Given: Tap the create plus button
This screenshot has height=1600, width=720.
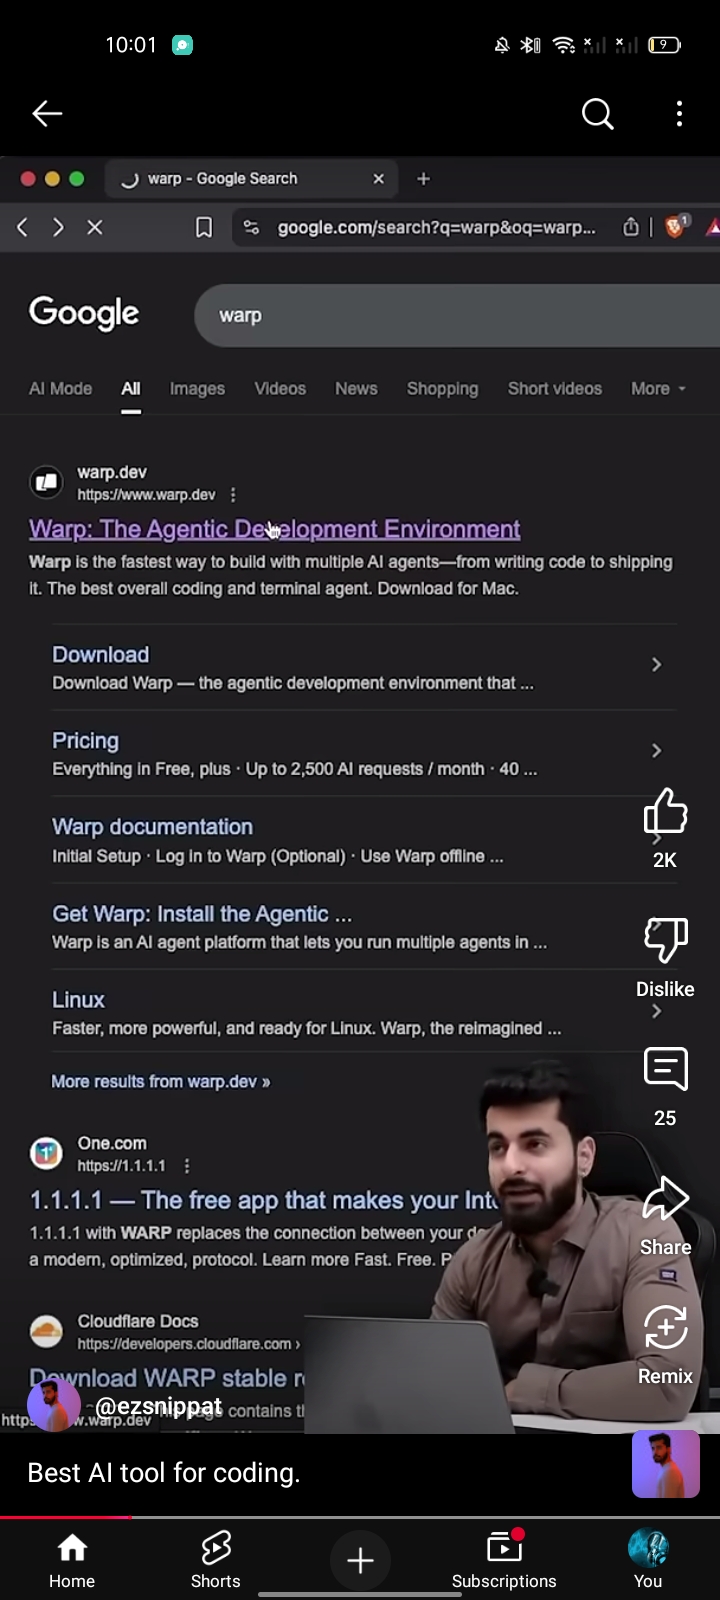Looking at the screenshot, I should [360, 1560].
